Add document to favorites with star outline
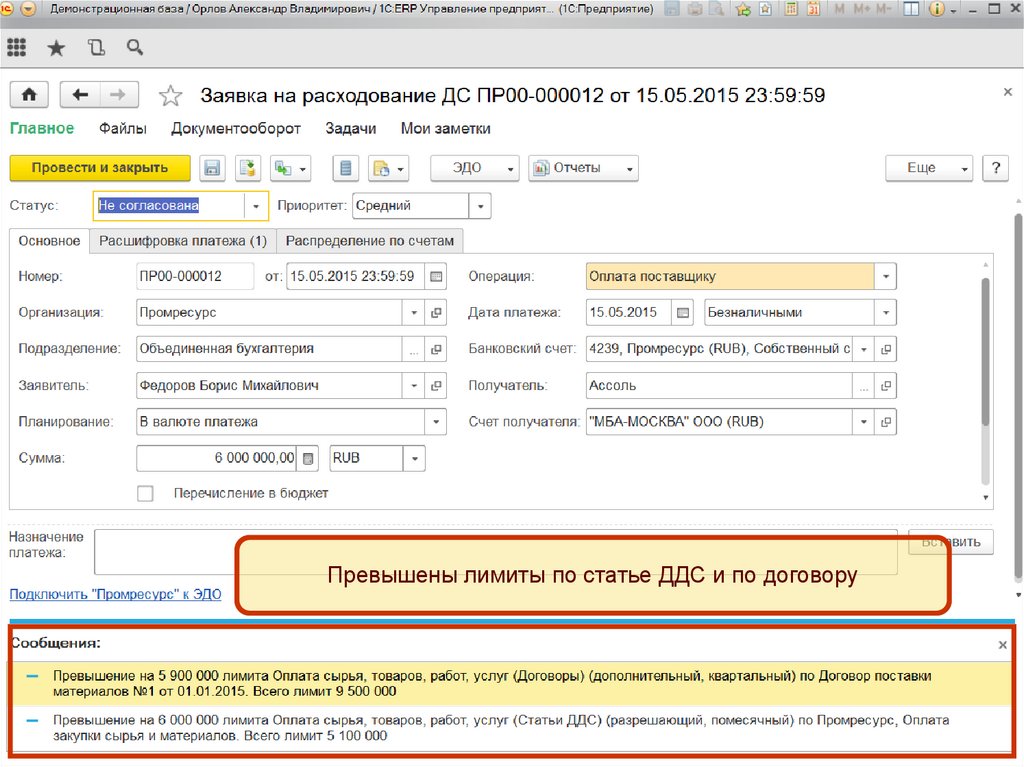This screenshot has height=767, width=1024. pyautogui.click(x=170, y=96)
